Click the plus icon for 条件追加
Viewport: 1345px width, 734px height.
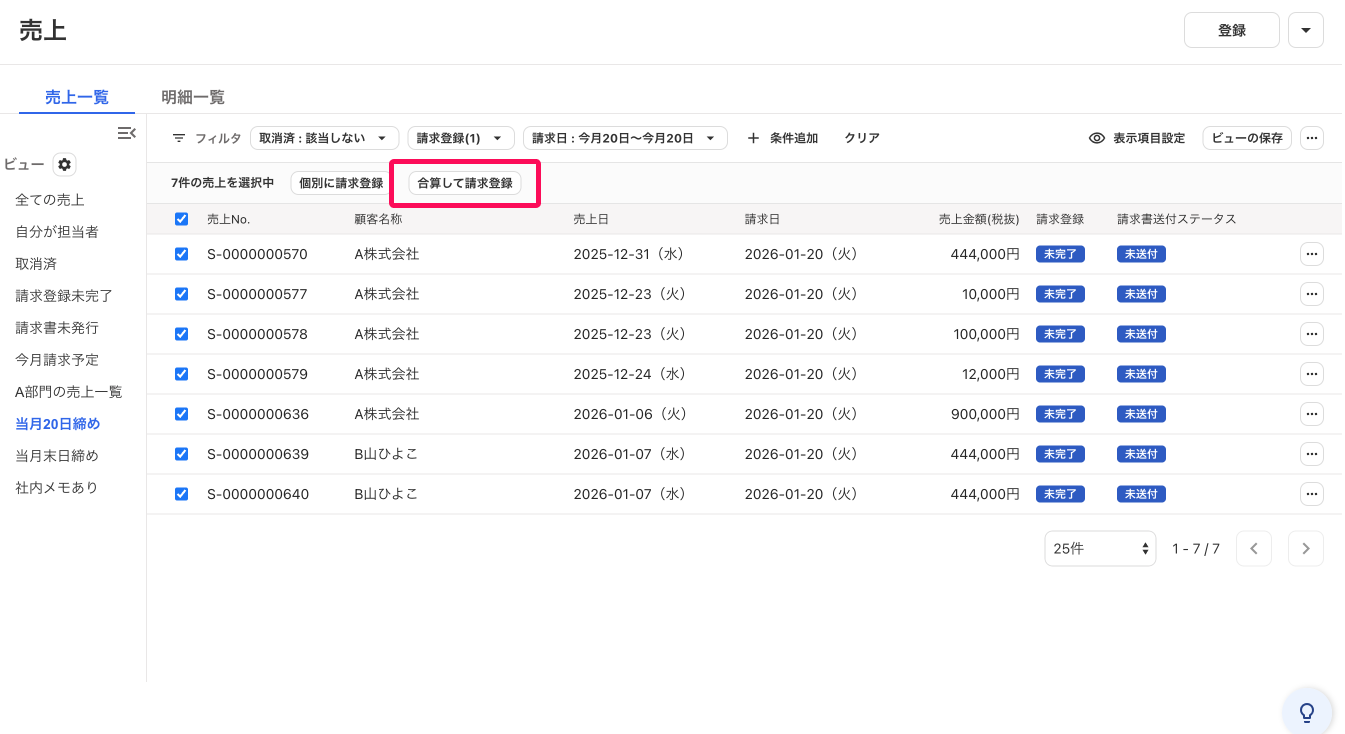[754, 138]
